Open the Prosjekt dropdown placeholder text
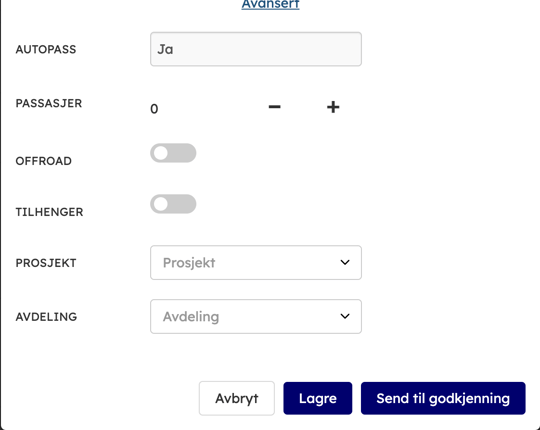Viewport: 540px width, 430px height. (x=189, y=263)
